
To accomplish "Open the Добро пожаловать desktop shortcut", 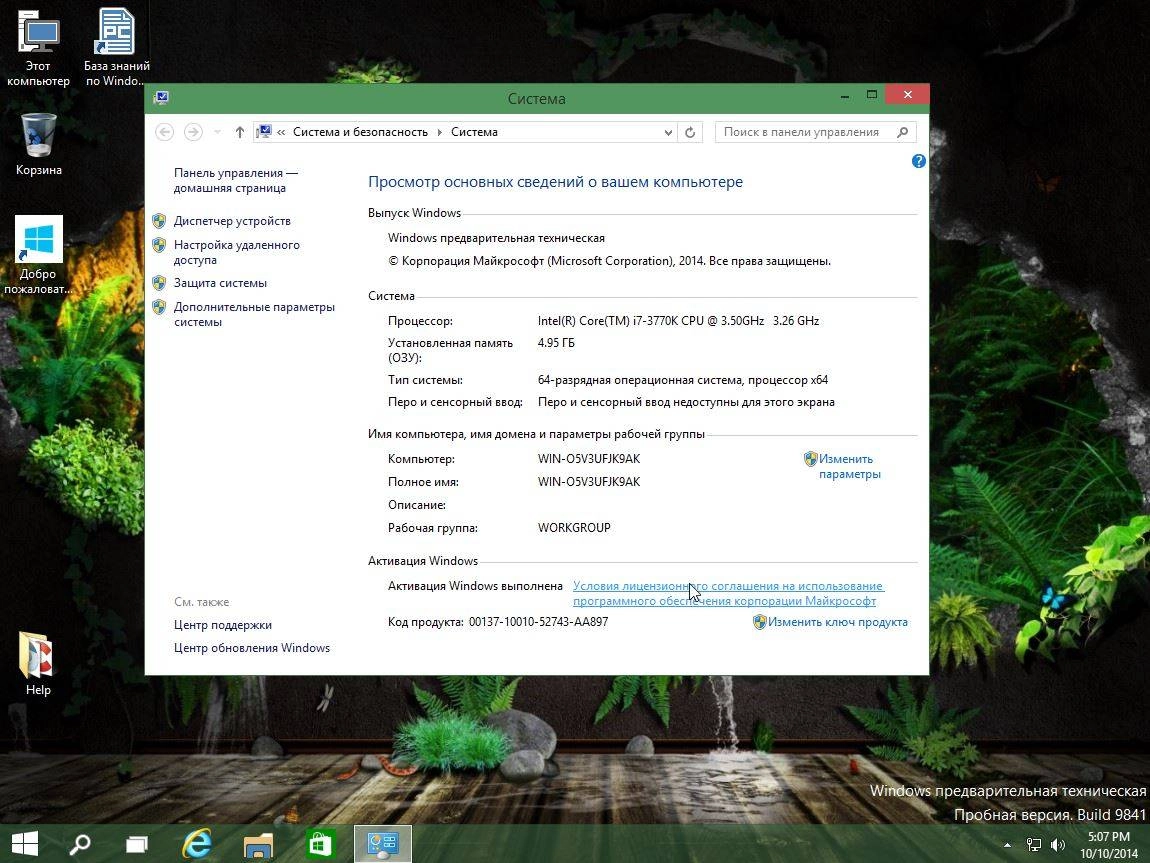I will [x=38, y=255].
